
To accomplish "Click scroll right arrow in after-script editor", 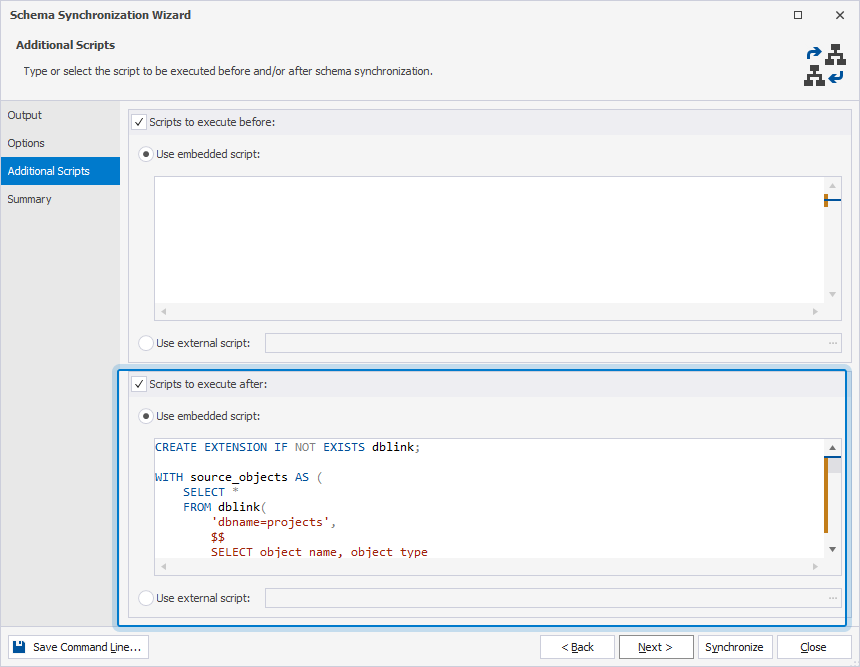I will 815,567.
